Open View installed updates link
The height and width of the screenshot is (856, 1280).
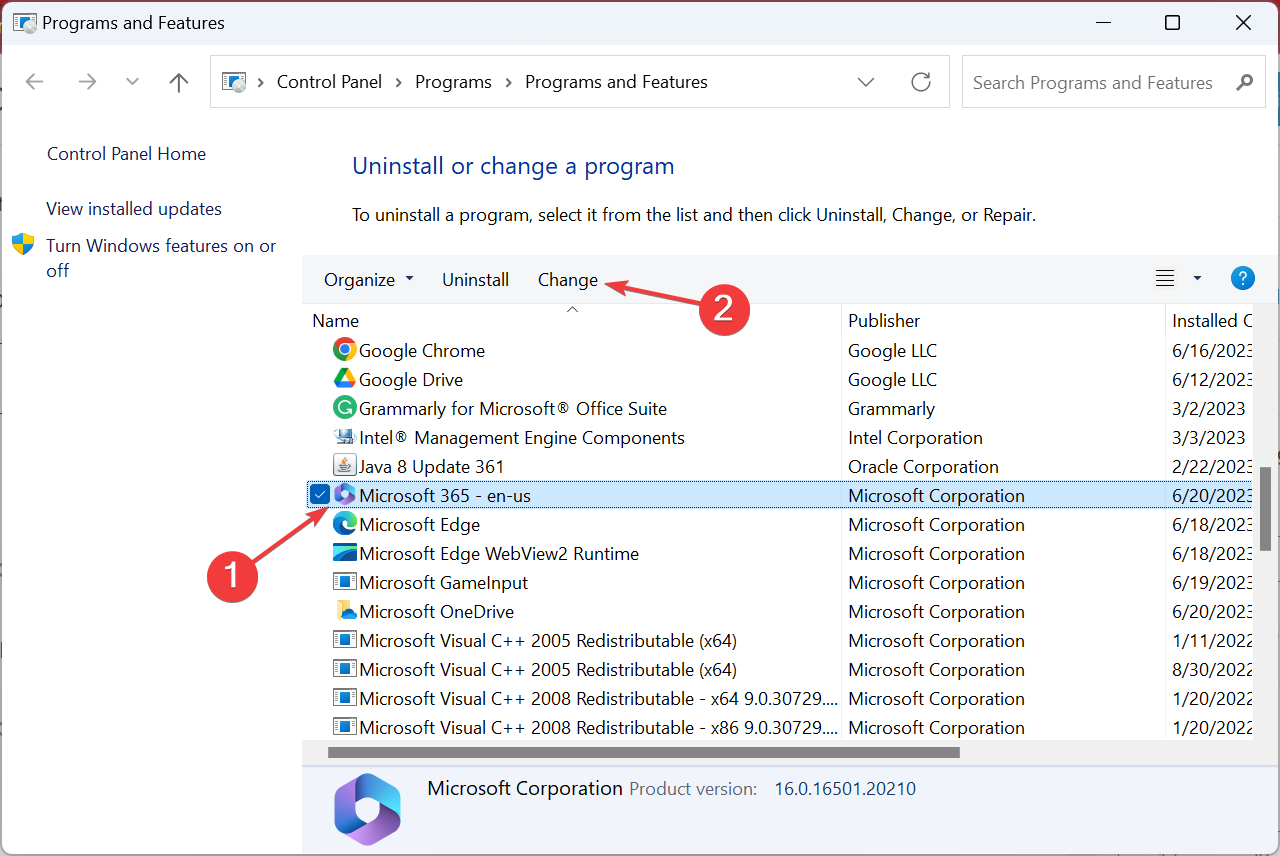(134, 209)
